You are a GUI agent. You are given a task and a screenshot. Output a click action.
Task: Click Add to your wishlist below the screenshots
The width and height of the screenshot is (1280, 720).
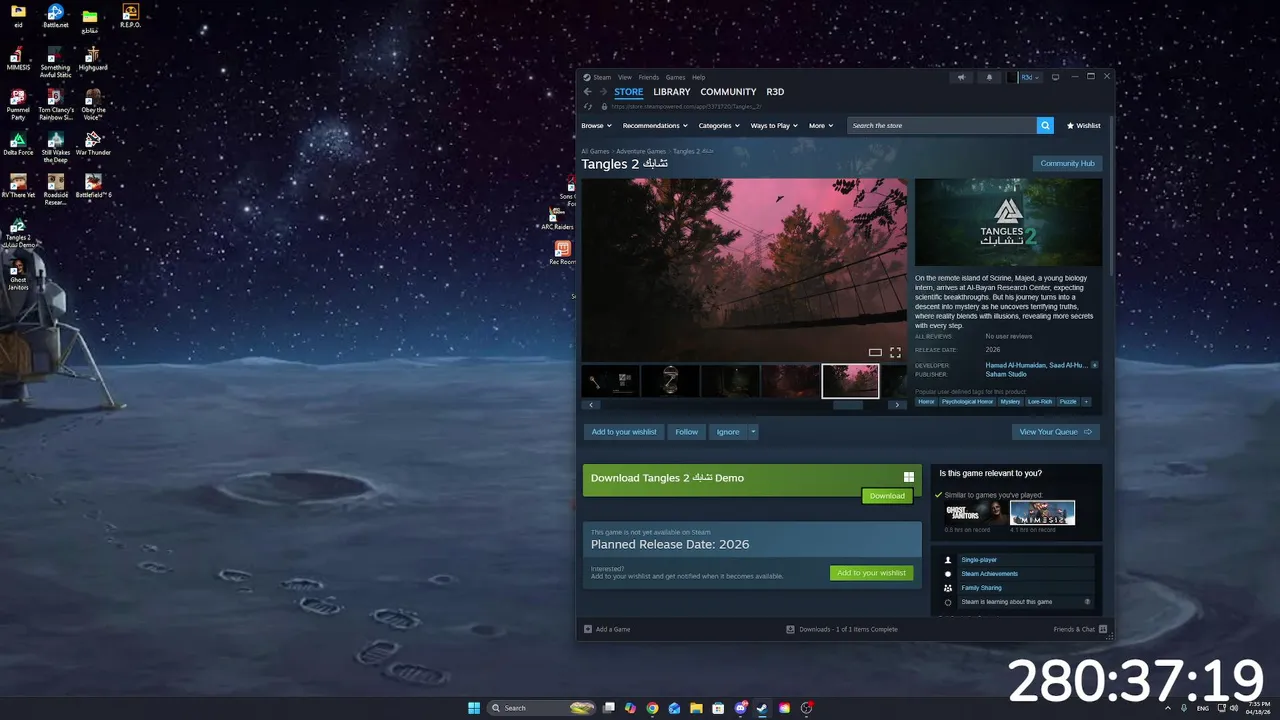click(624, 432)
